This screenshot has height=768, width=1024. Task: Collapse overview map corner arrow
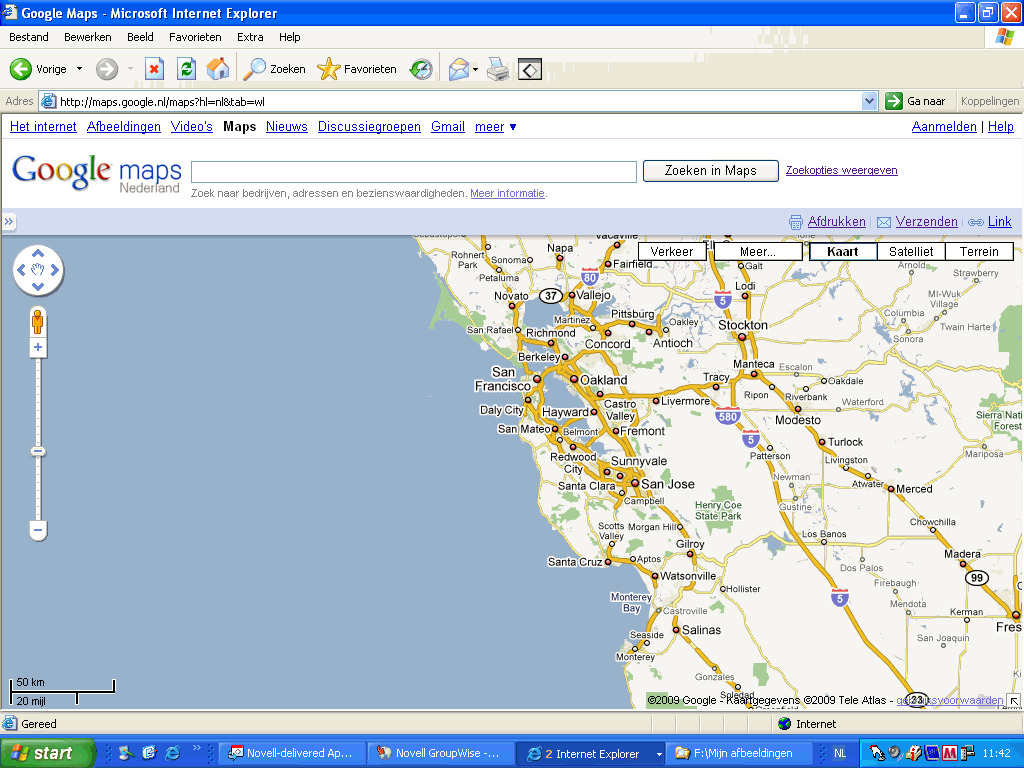coord(1014,701)
